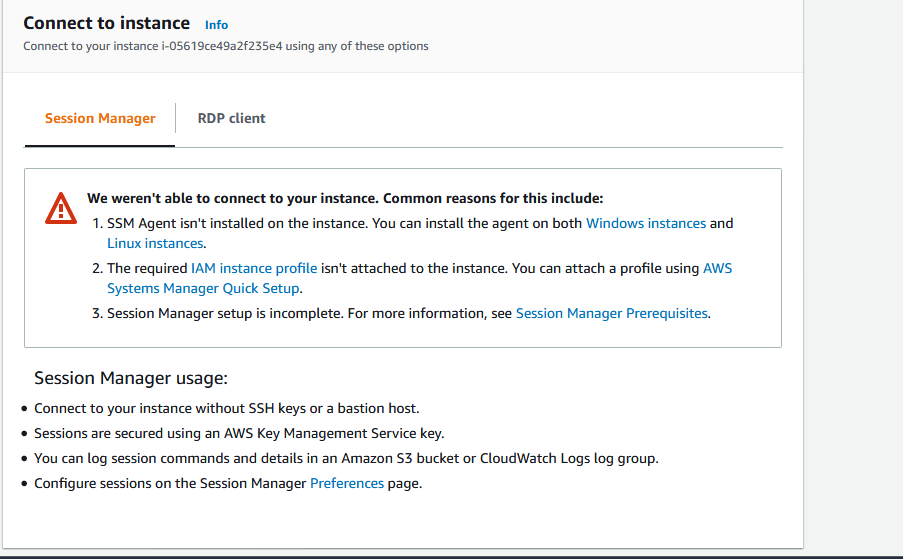Go to the Preferences page link

click(x=347, y=483)
